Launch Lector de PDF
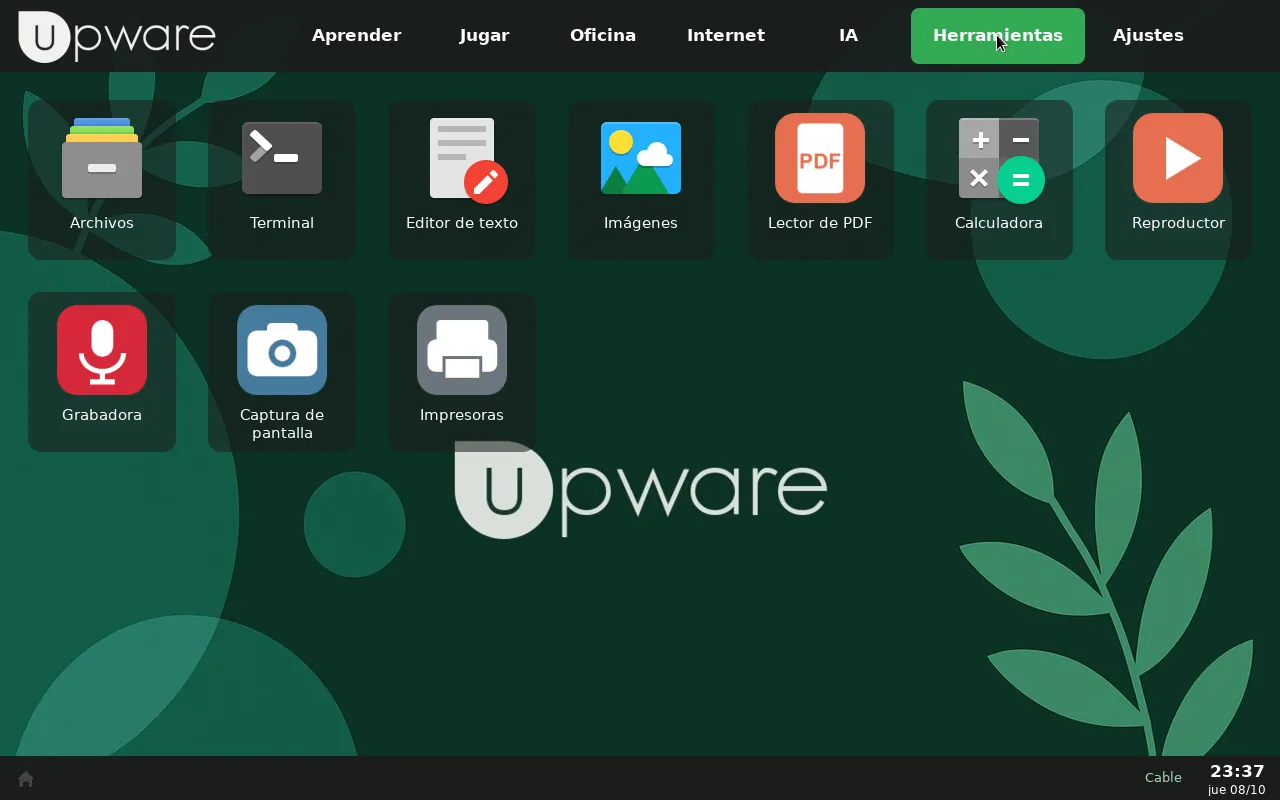1280x800 pixels. coord(820,180)
